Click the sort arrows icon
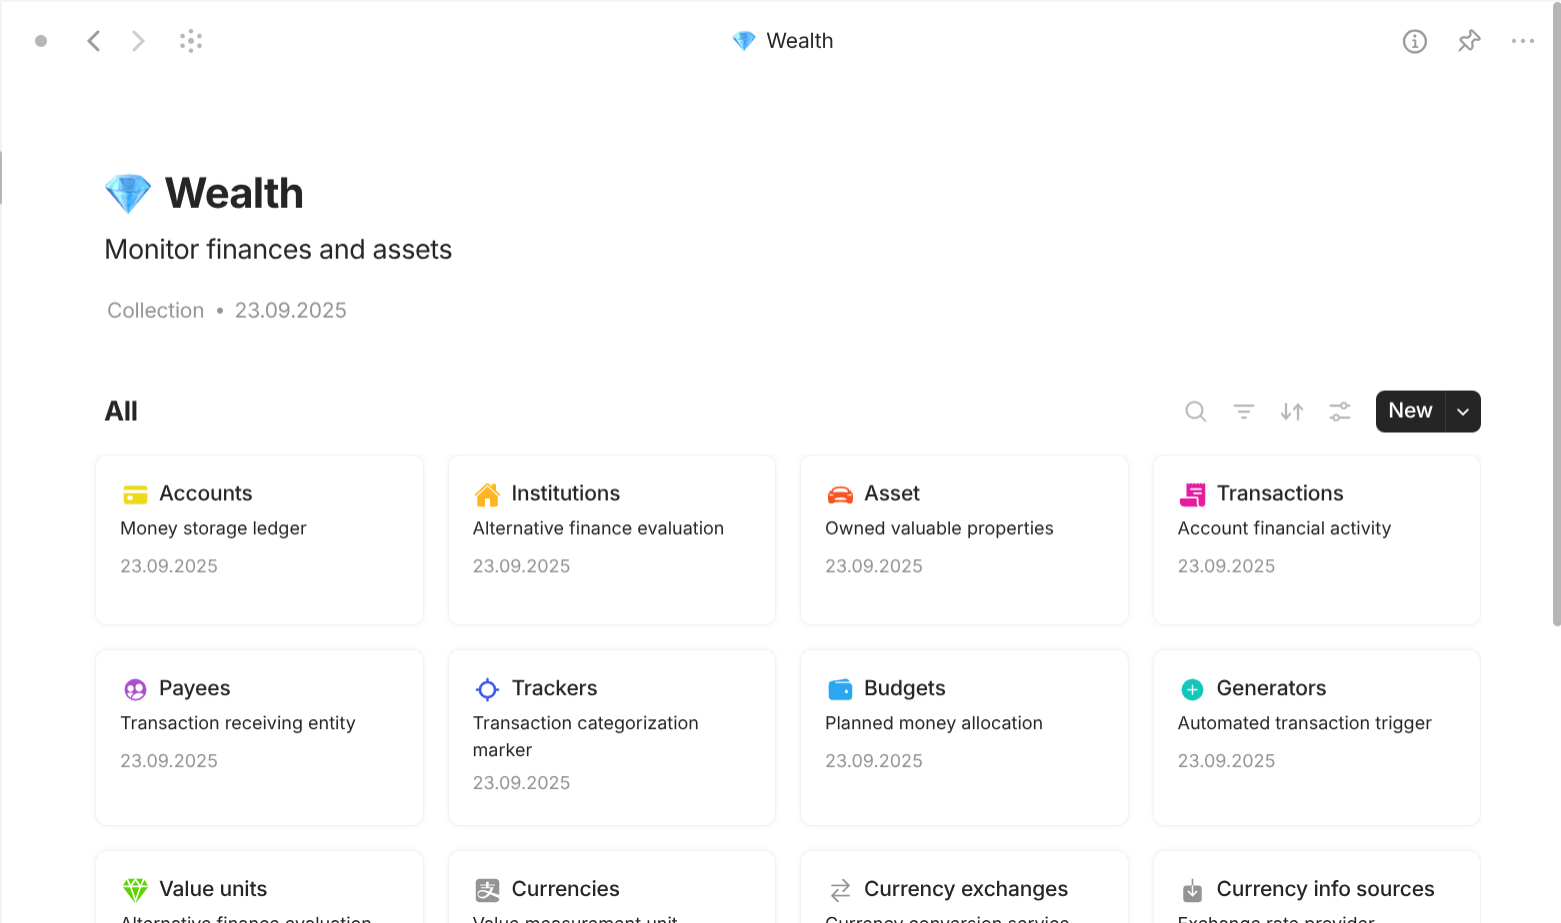1561x923 pixels. 1291,411
